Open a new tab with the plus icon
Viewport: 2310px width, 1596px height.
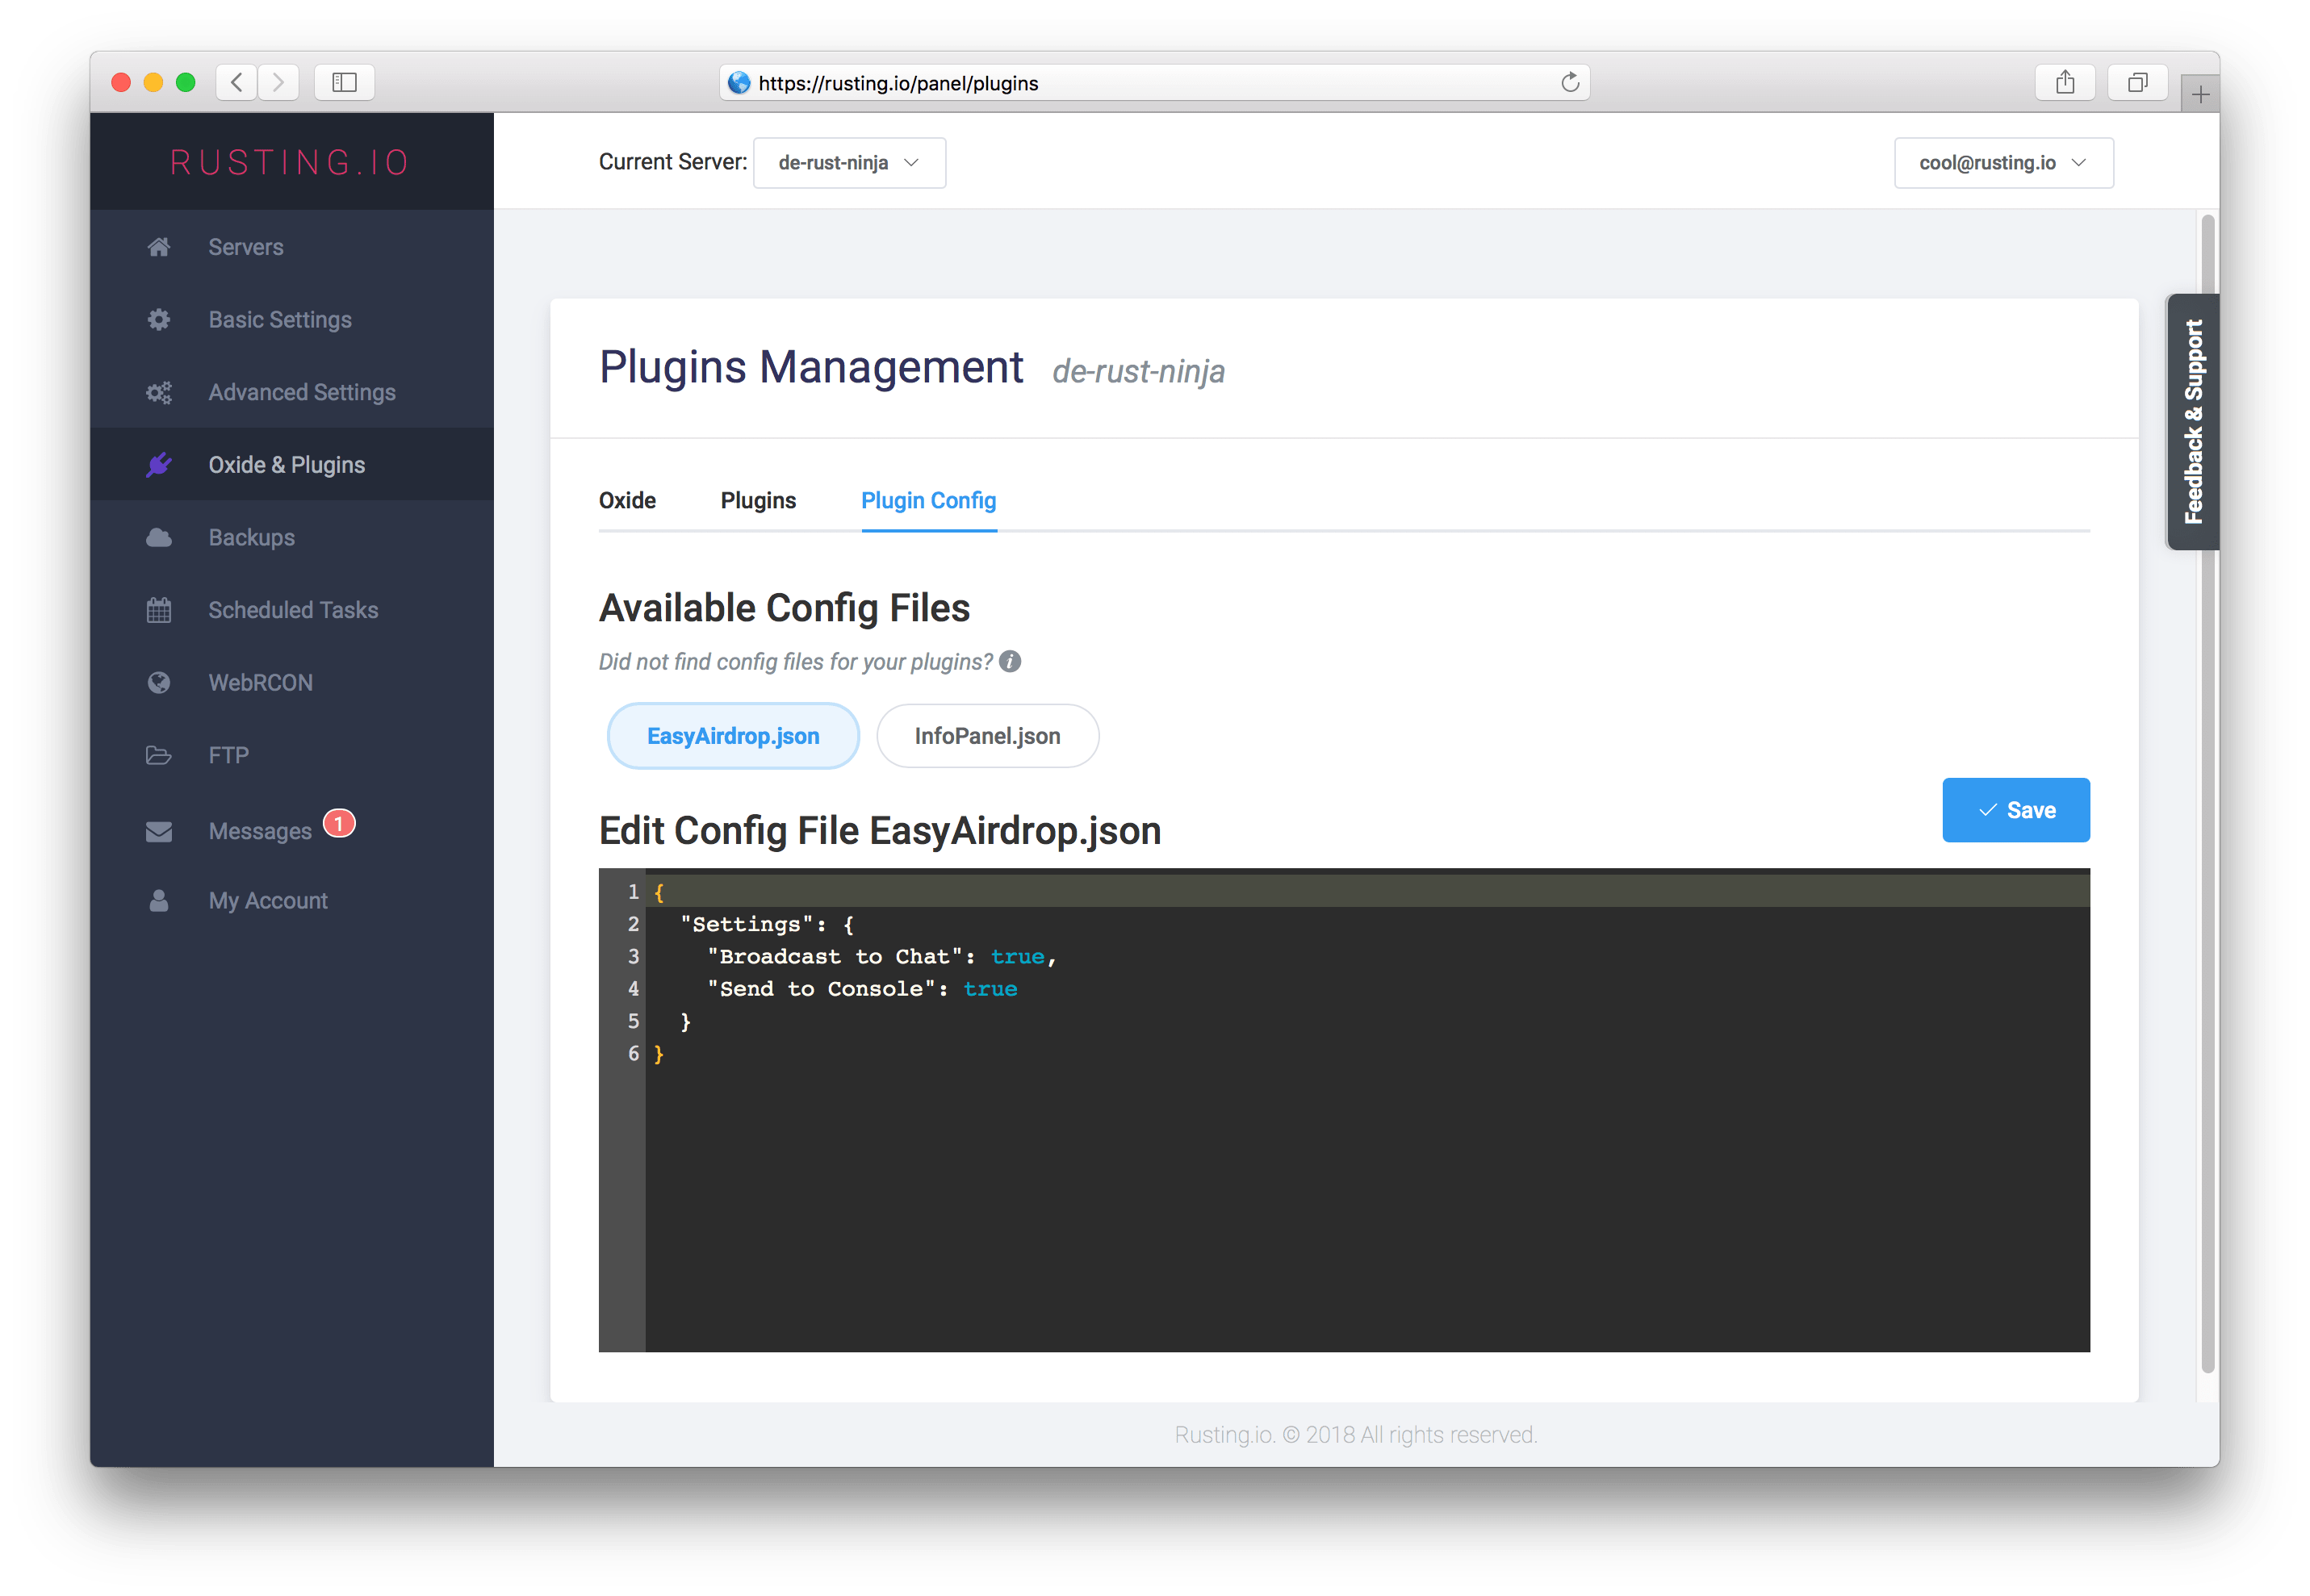[x=2200, y=94]
